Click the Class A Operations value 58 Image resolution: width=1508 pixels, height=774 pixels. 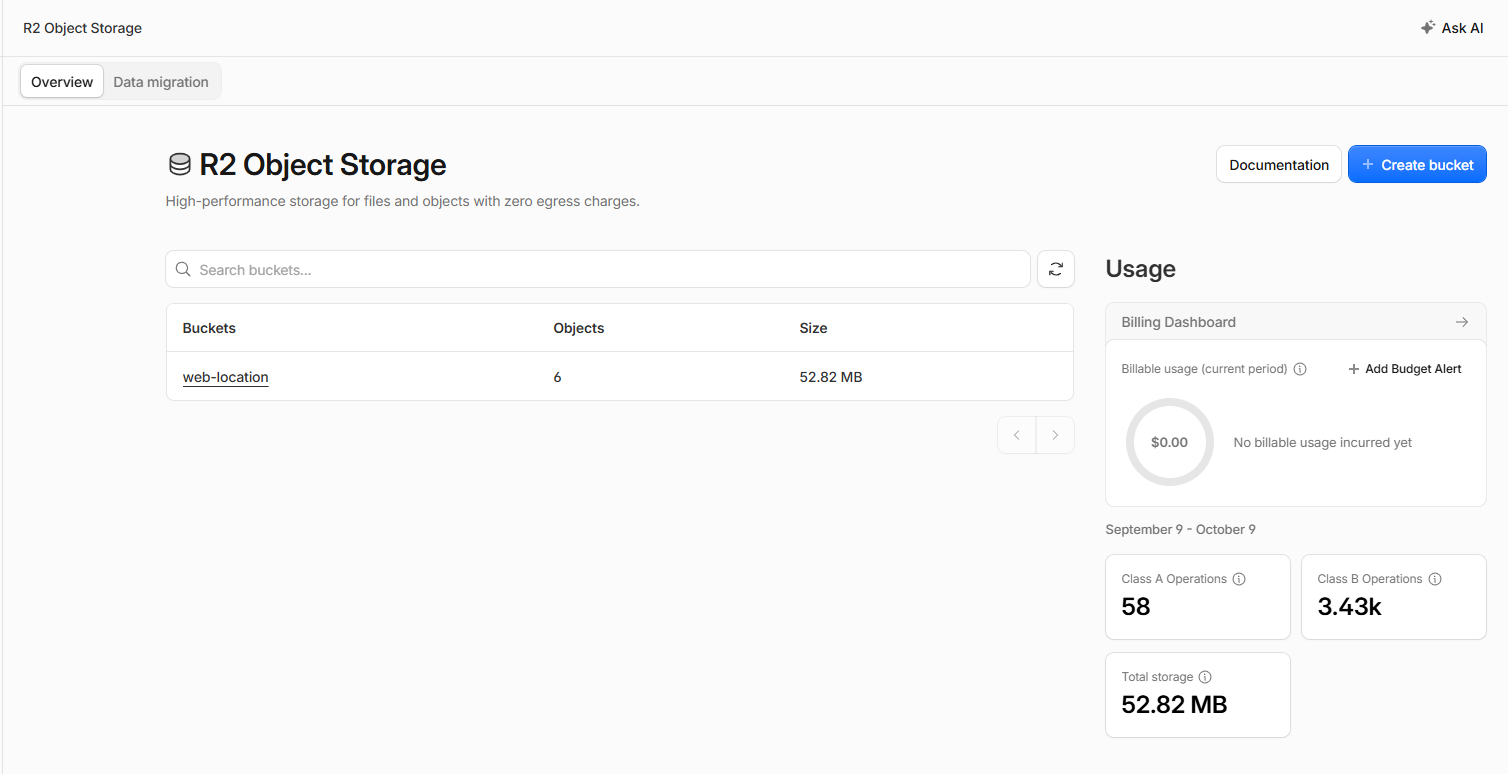pos(1136,607)
